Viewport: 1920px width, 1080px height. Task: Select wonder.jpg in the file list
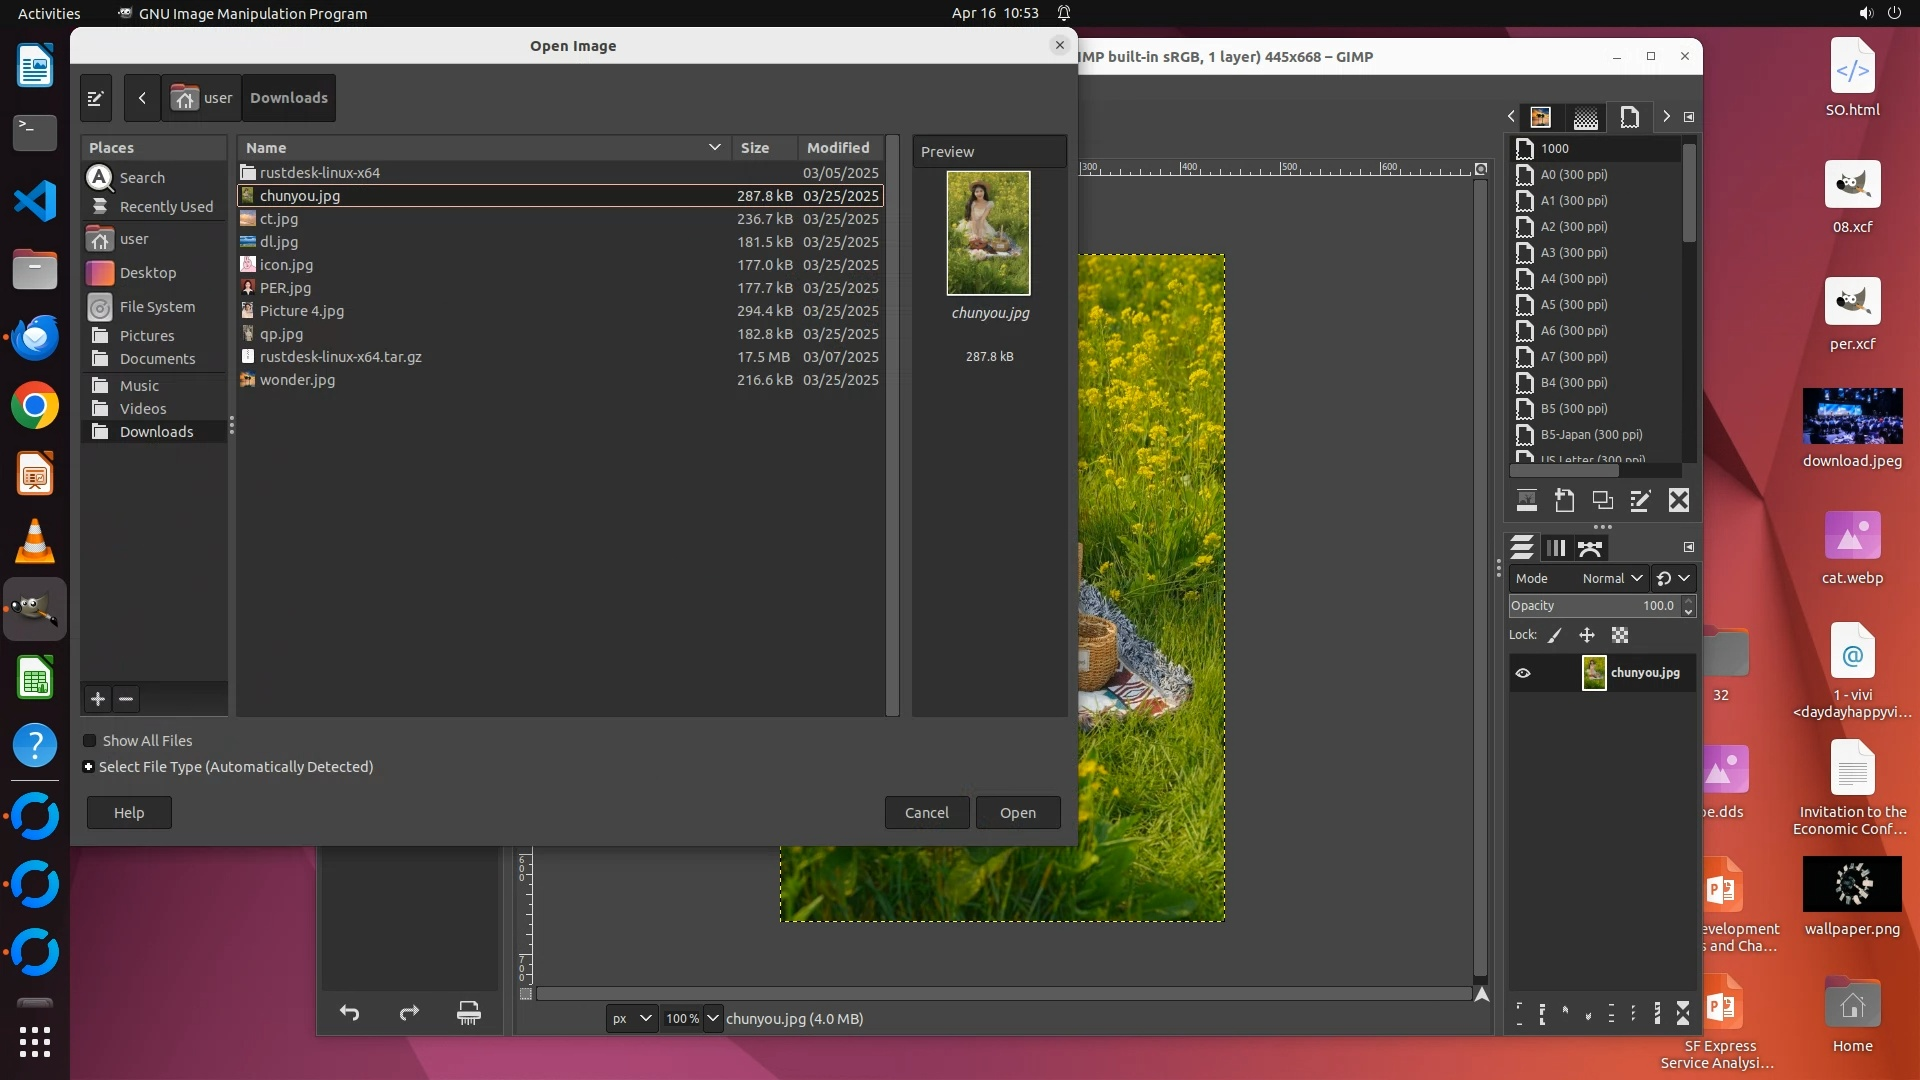[297, 380]
